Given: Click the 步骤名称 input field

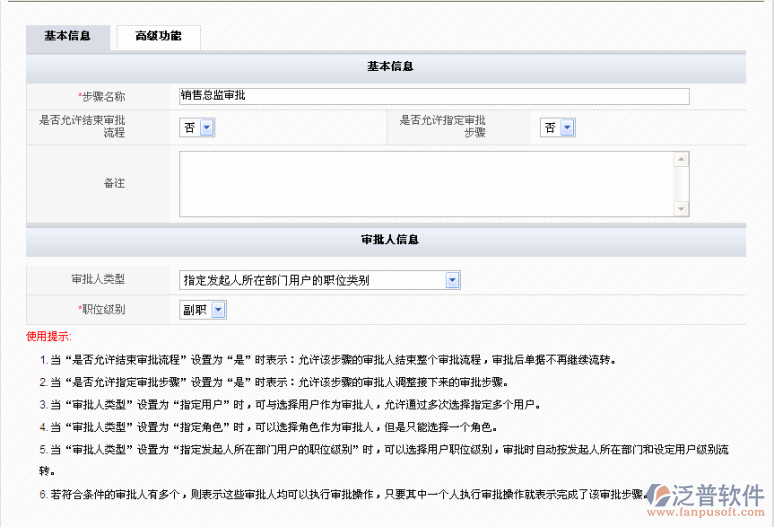Looking at the screenshot, I should pos(434,96).
